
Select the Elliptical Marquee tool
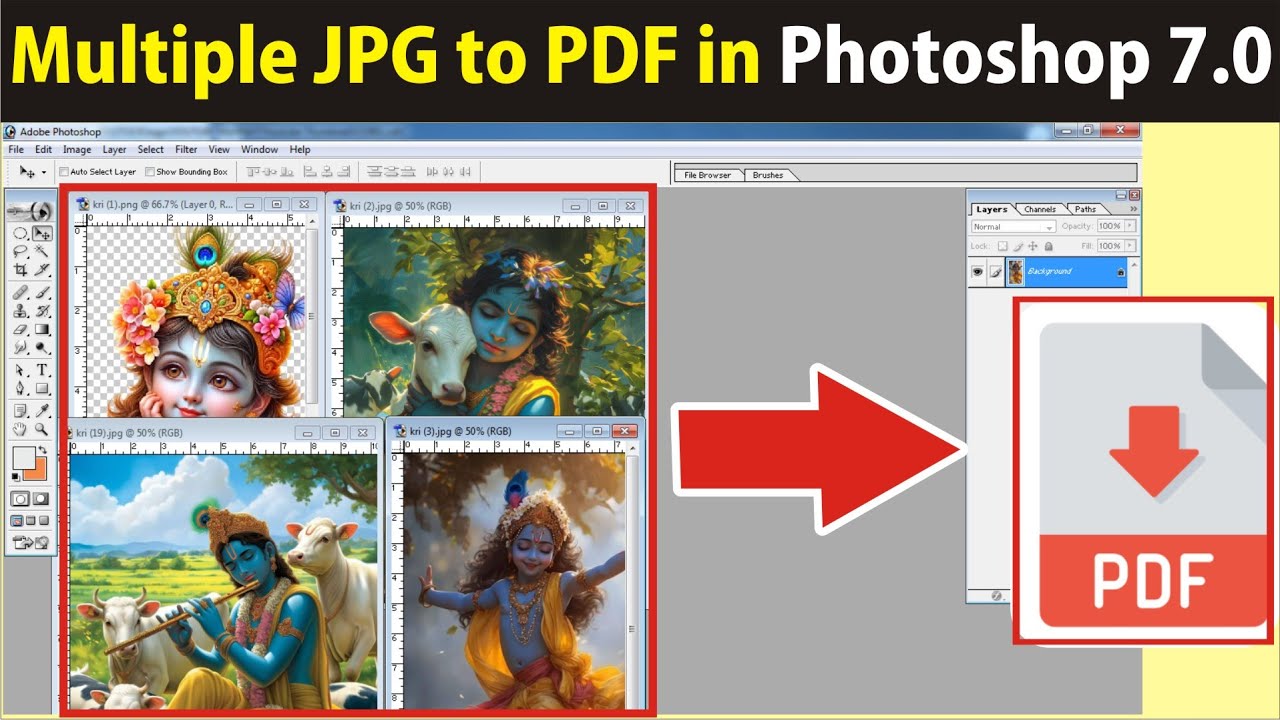20,234
